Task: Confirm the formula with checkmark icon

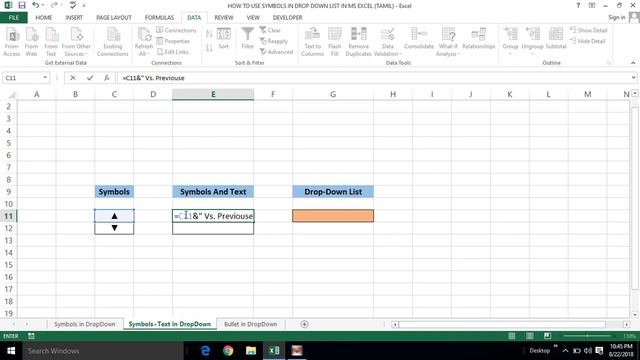Action: 90,78
